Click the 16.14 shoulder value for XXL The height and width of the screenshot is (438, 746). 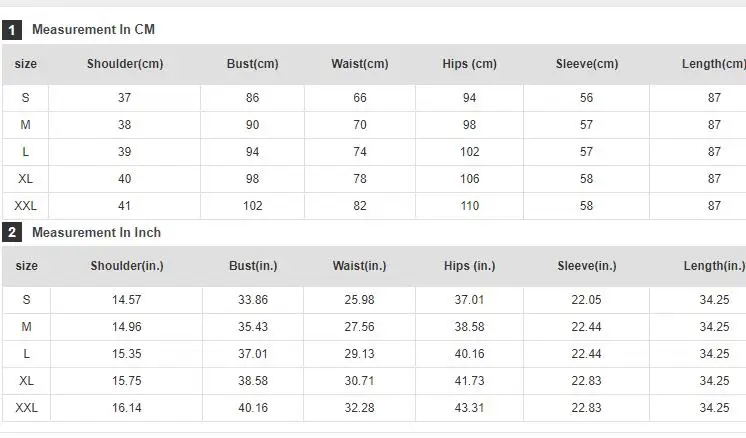[127, 408]
